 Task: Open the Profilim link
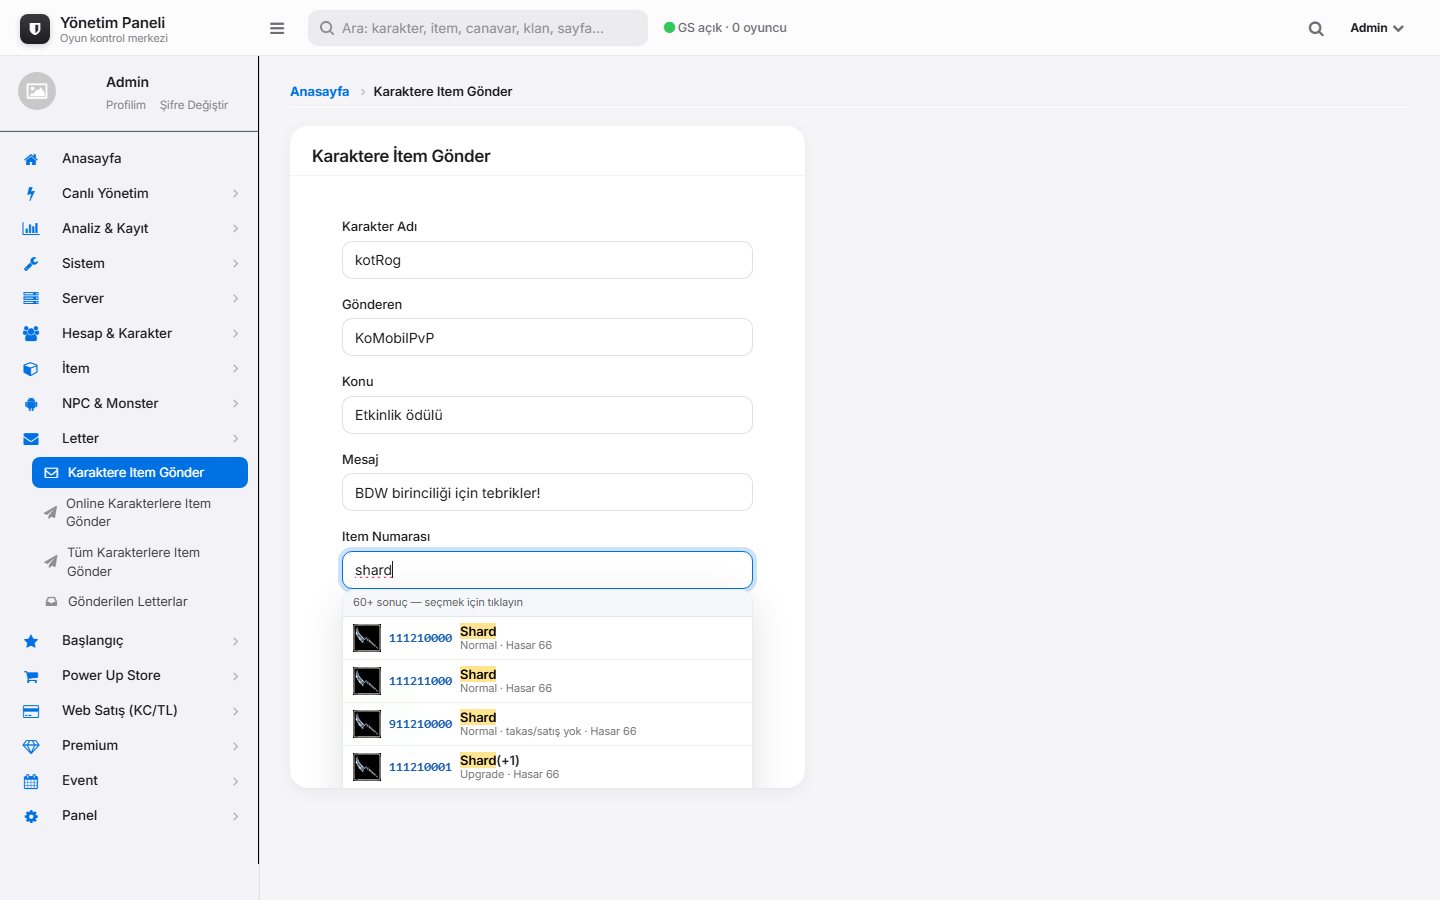point(126,105)
